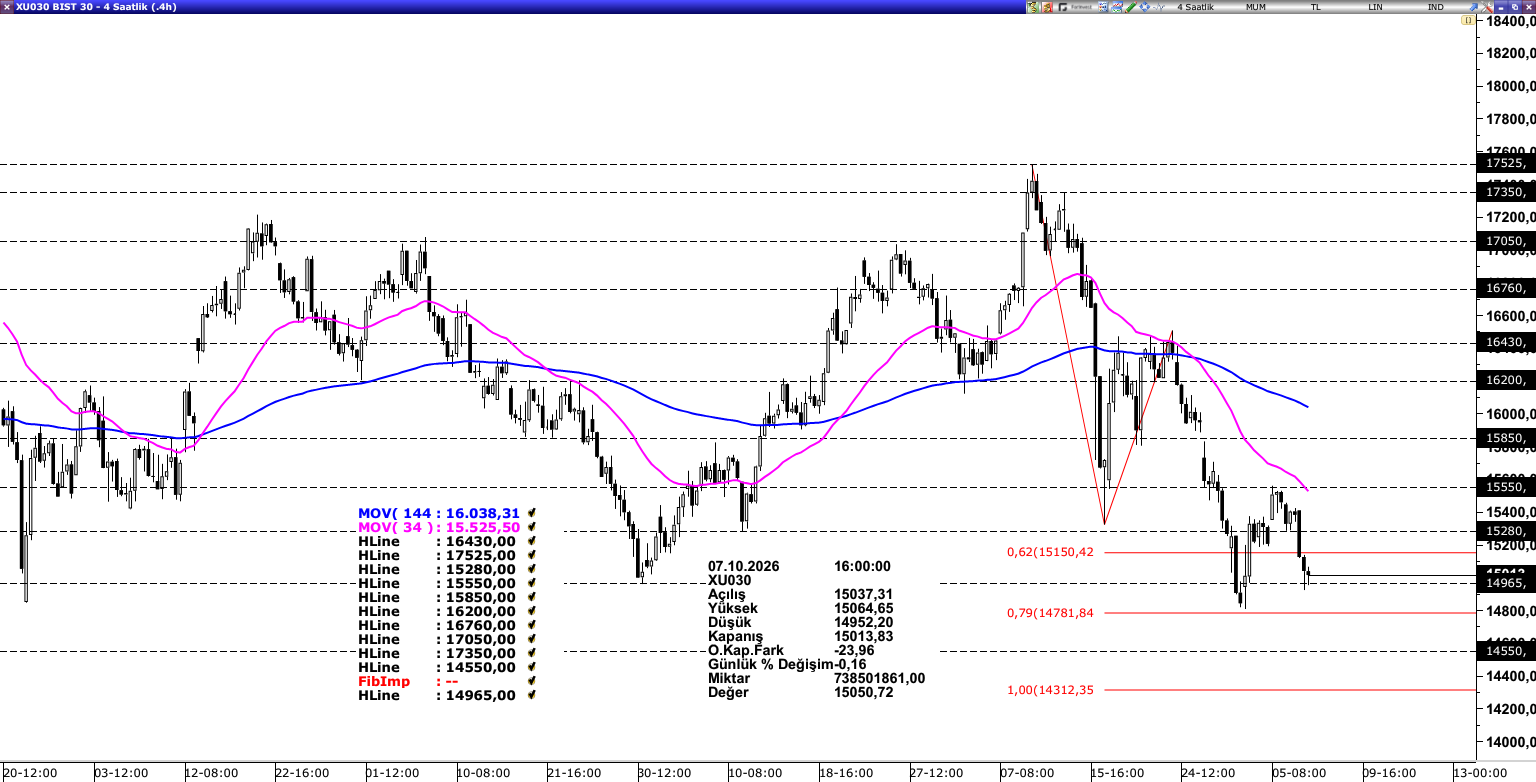Click the chart icon left of the pencil

tap(1115, 7)
